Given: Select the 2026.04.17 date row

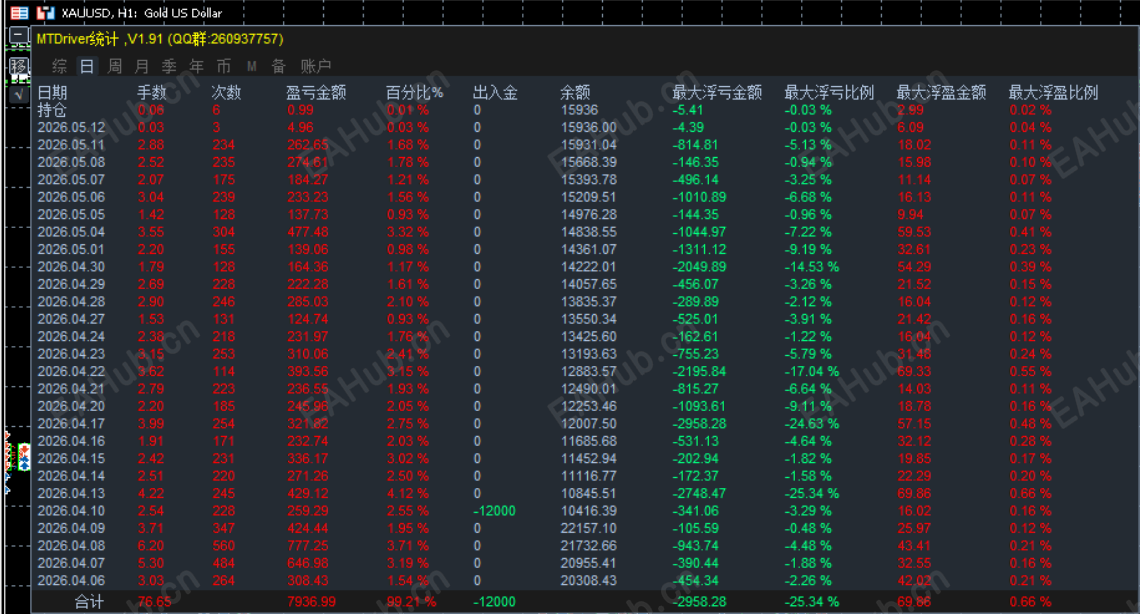Looking at the screenshot, I should [71, 424].
